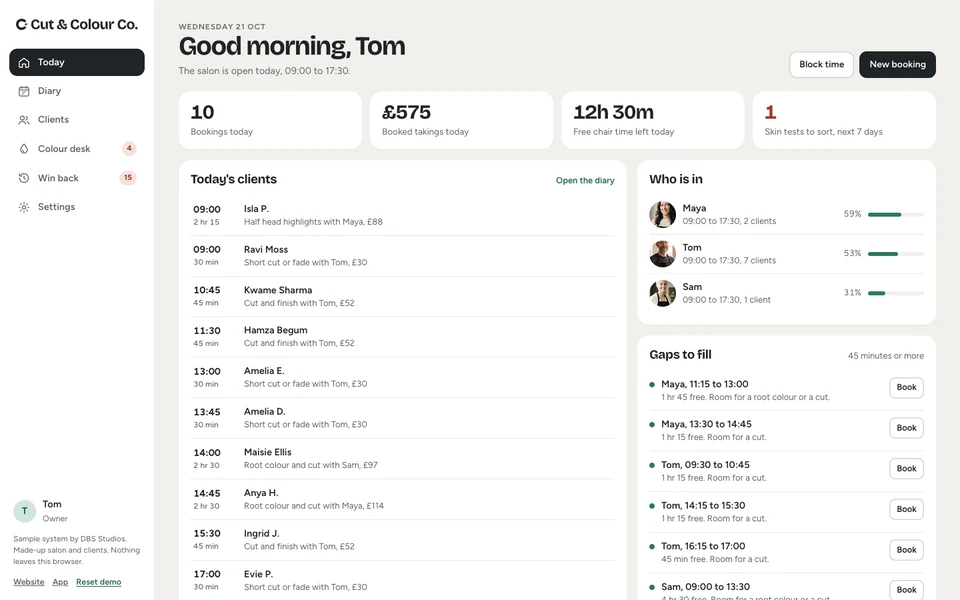Click the Reset demo link

(99, 582)
